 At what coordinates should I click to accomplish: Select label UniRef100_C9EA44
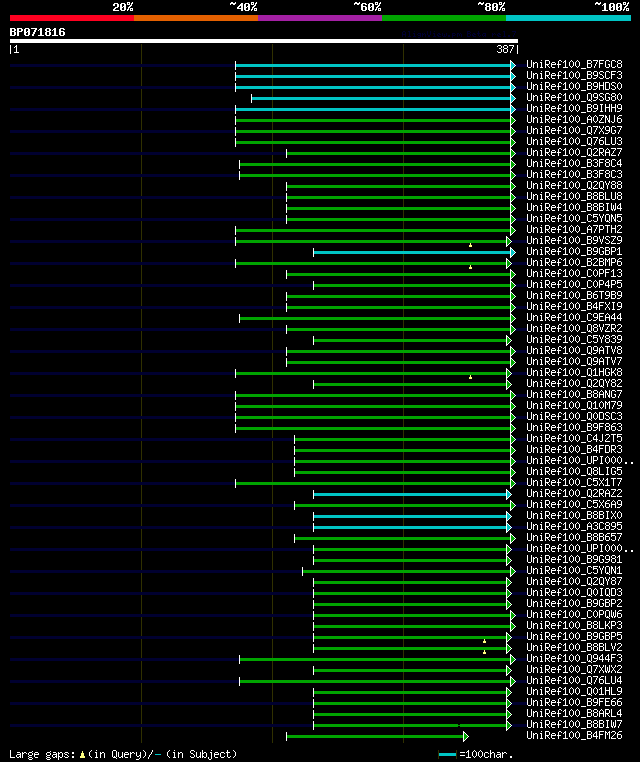[574, 317]
